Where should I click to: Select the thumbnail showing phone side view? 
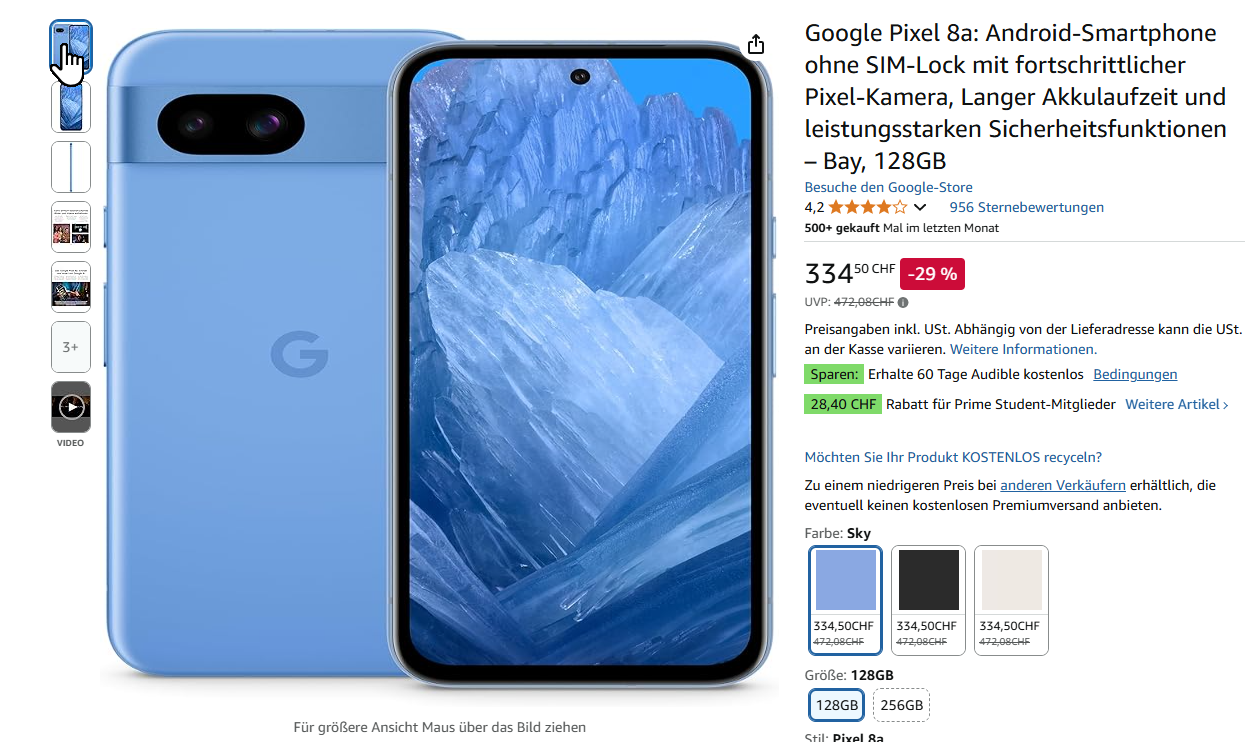click(71, 167)
